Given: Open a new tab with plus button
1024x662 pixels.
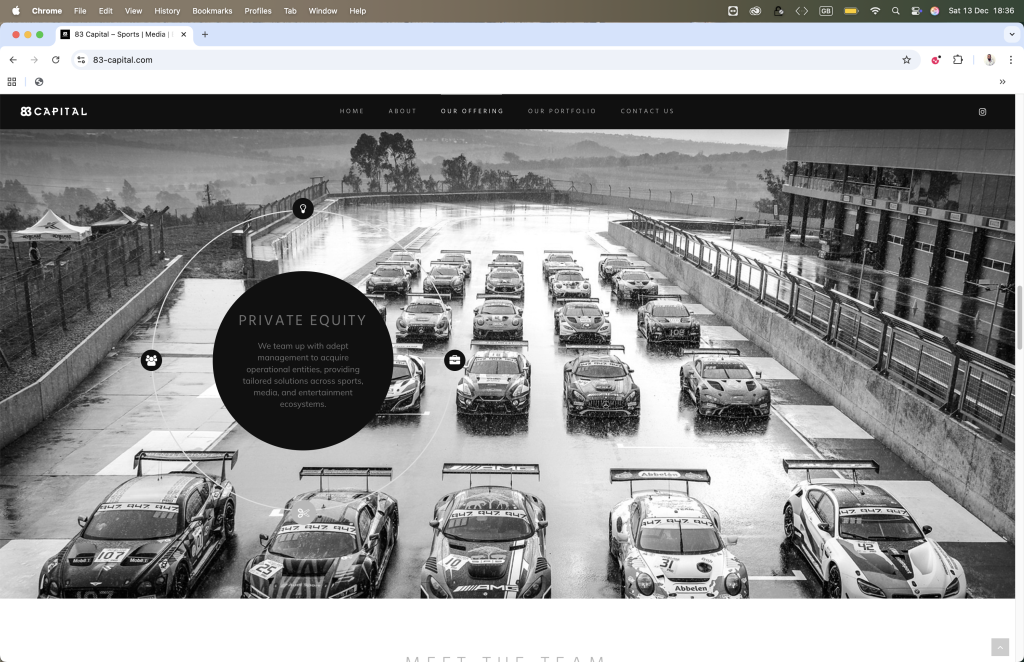Looking at the screenshot, I should pos(205,34).
